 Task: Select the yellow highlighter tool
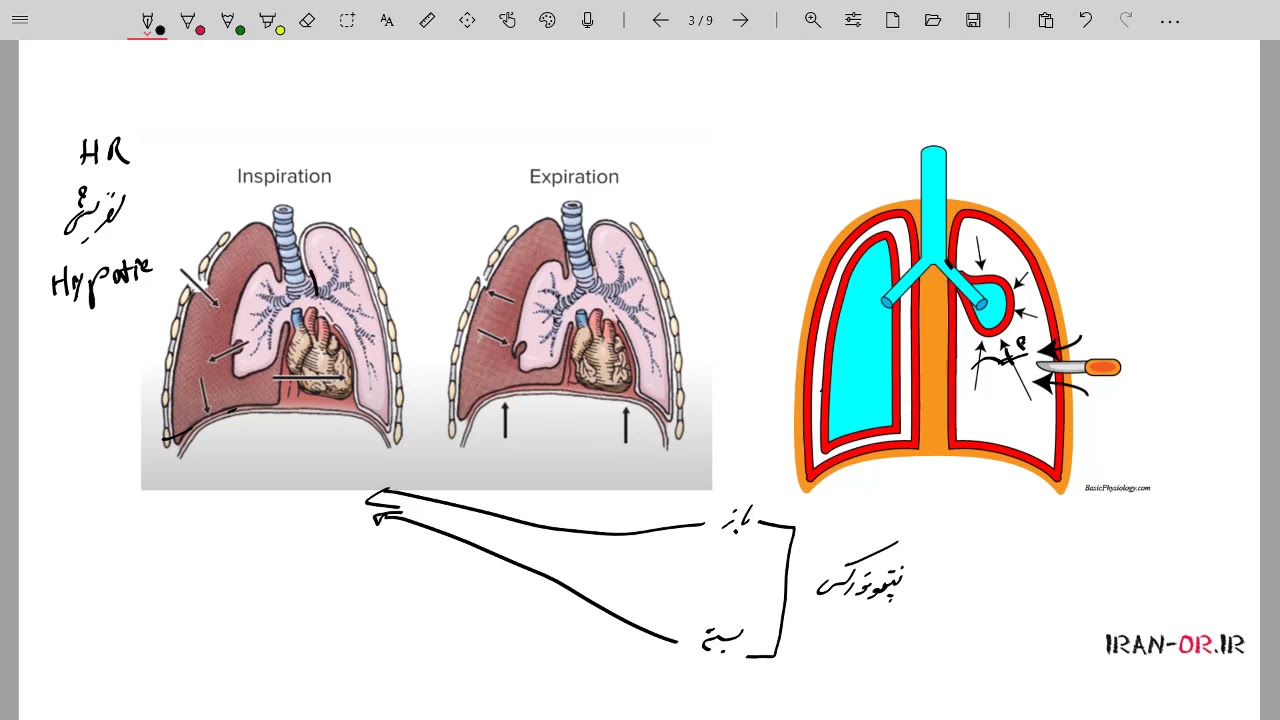coord(268,20)
